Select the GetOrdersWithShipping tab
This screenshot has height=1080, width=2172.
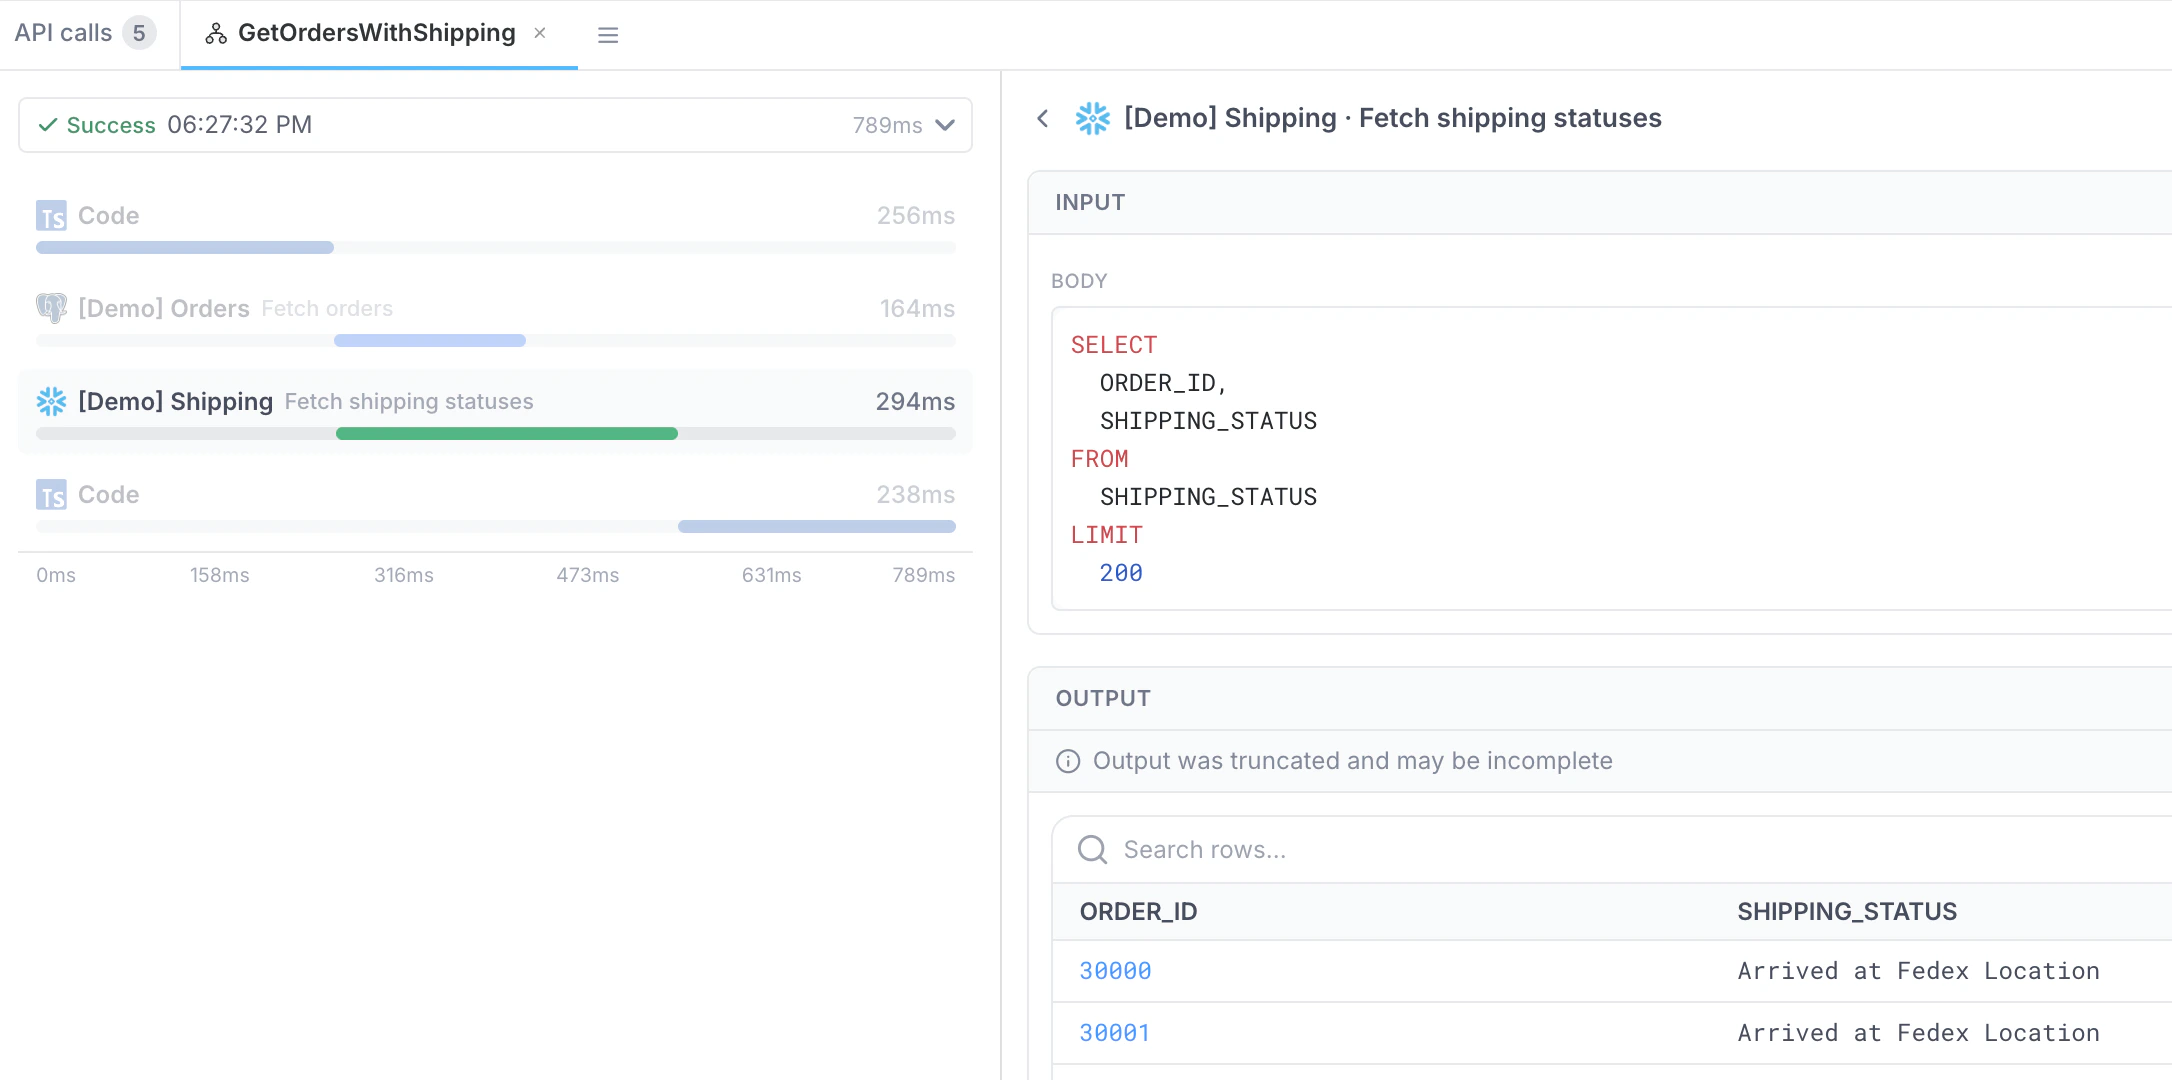point(376,33)
